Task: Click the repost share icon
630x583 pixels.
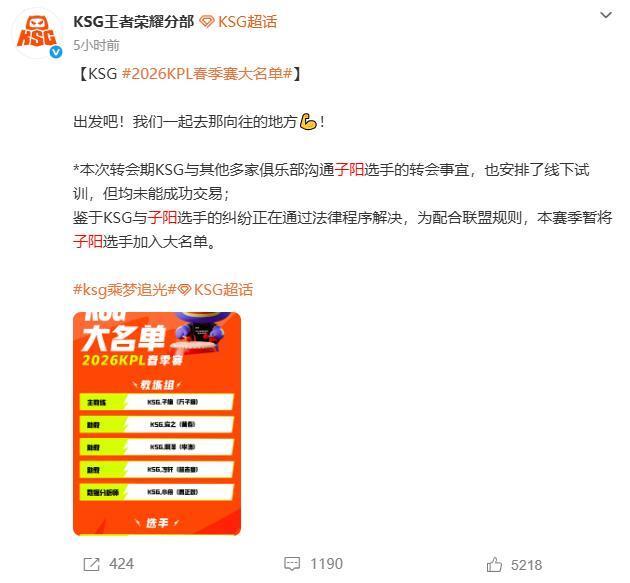Action: tap(91, 564)
